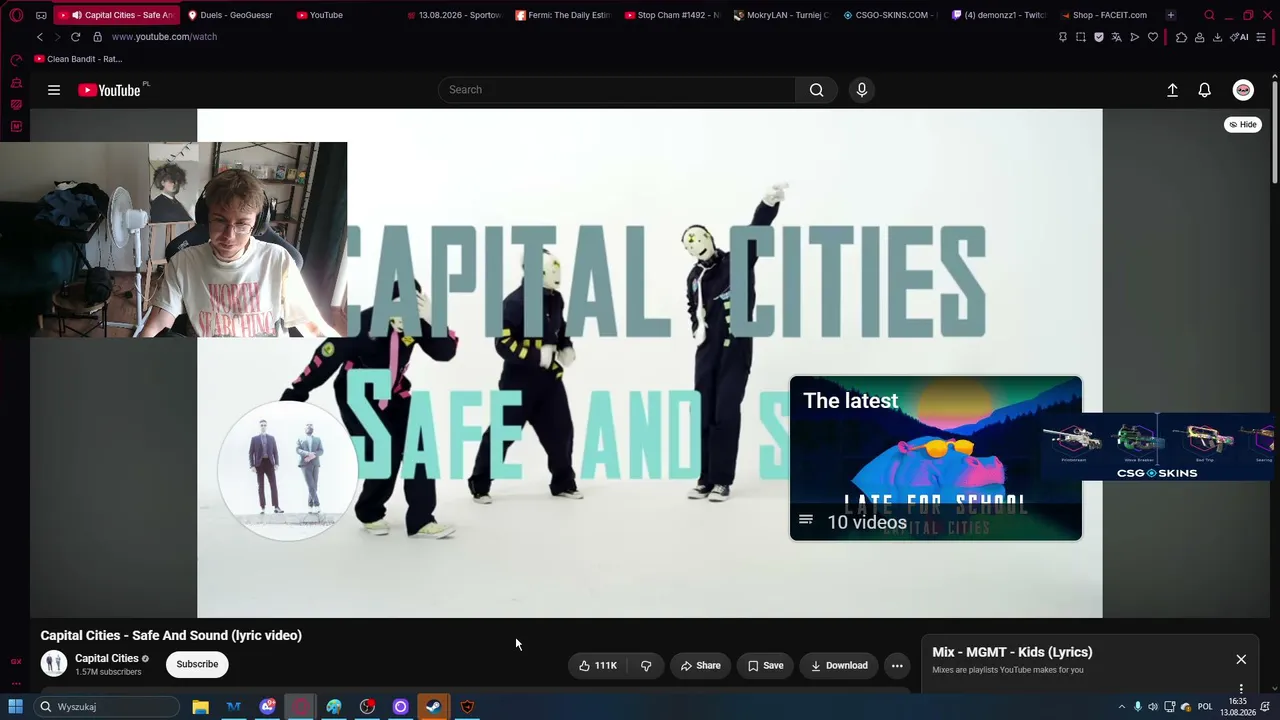Switch to the Shop - FACEIT.com tab
This screenshot has height=720, width=1280.
coord(1108,15)
